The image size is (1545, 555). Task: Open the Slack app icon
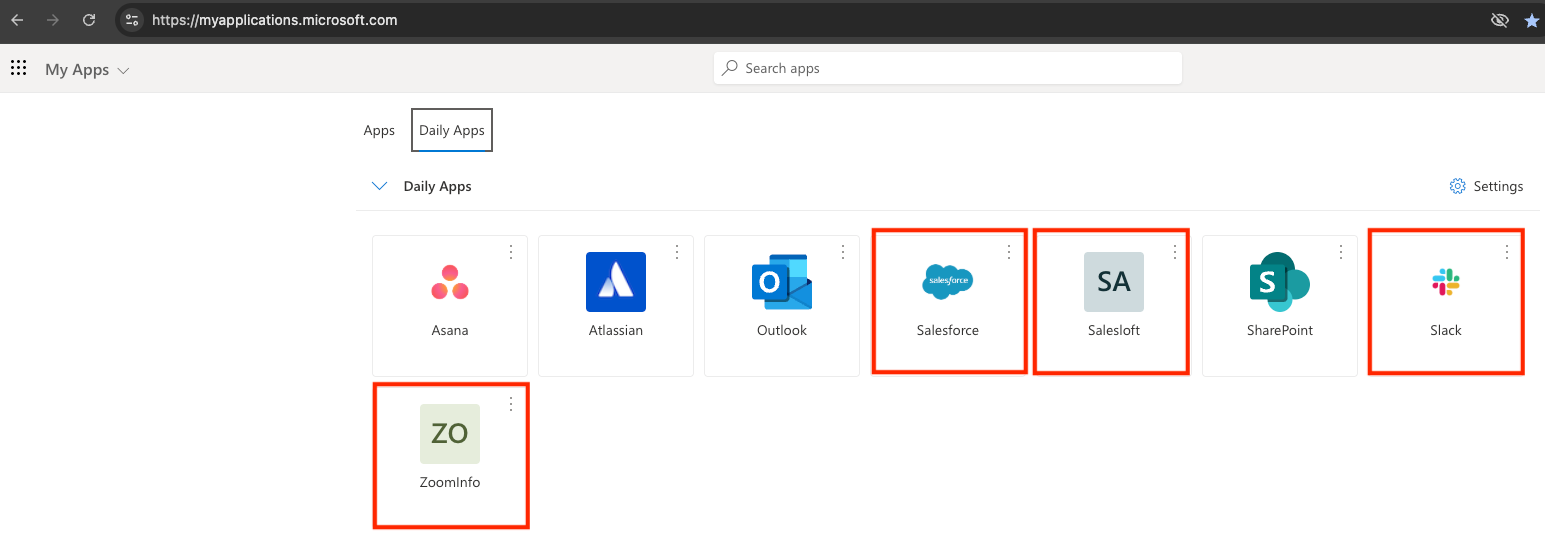(1446, 283)
